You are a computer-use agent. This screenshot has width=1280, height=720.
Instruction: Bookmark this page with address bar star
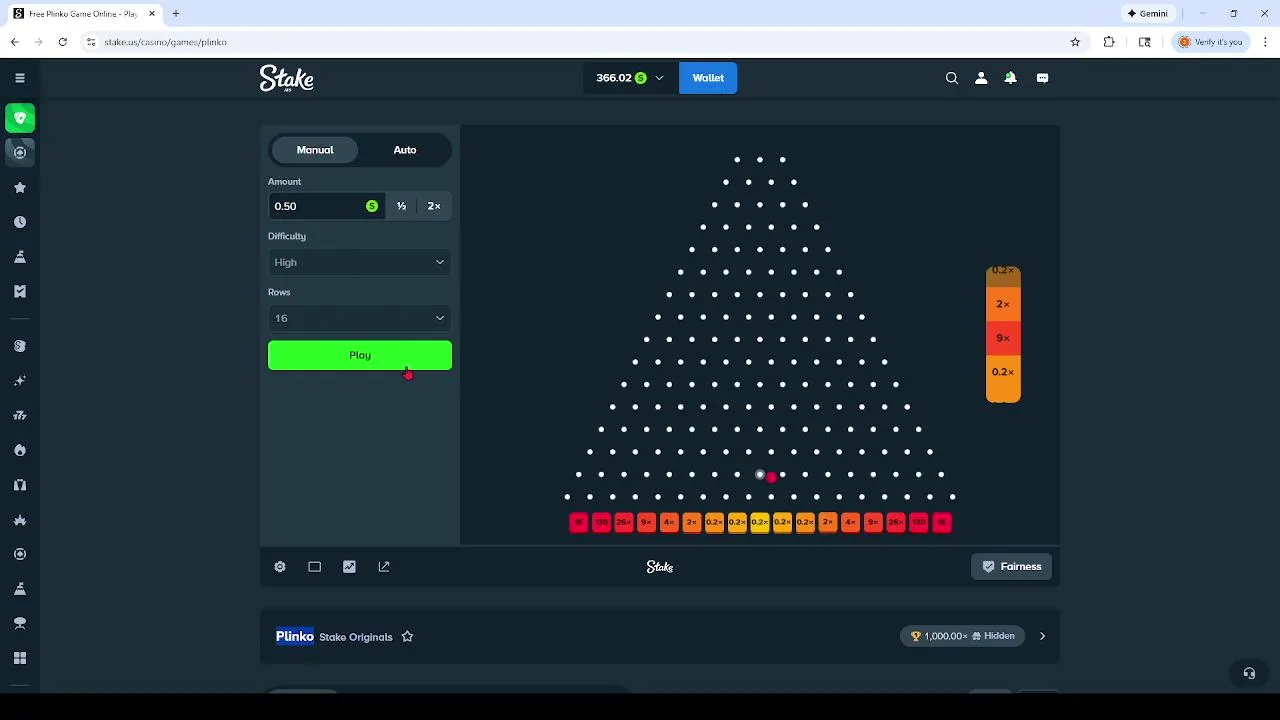tap(1076, 42)
